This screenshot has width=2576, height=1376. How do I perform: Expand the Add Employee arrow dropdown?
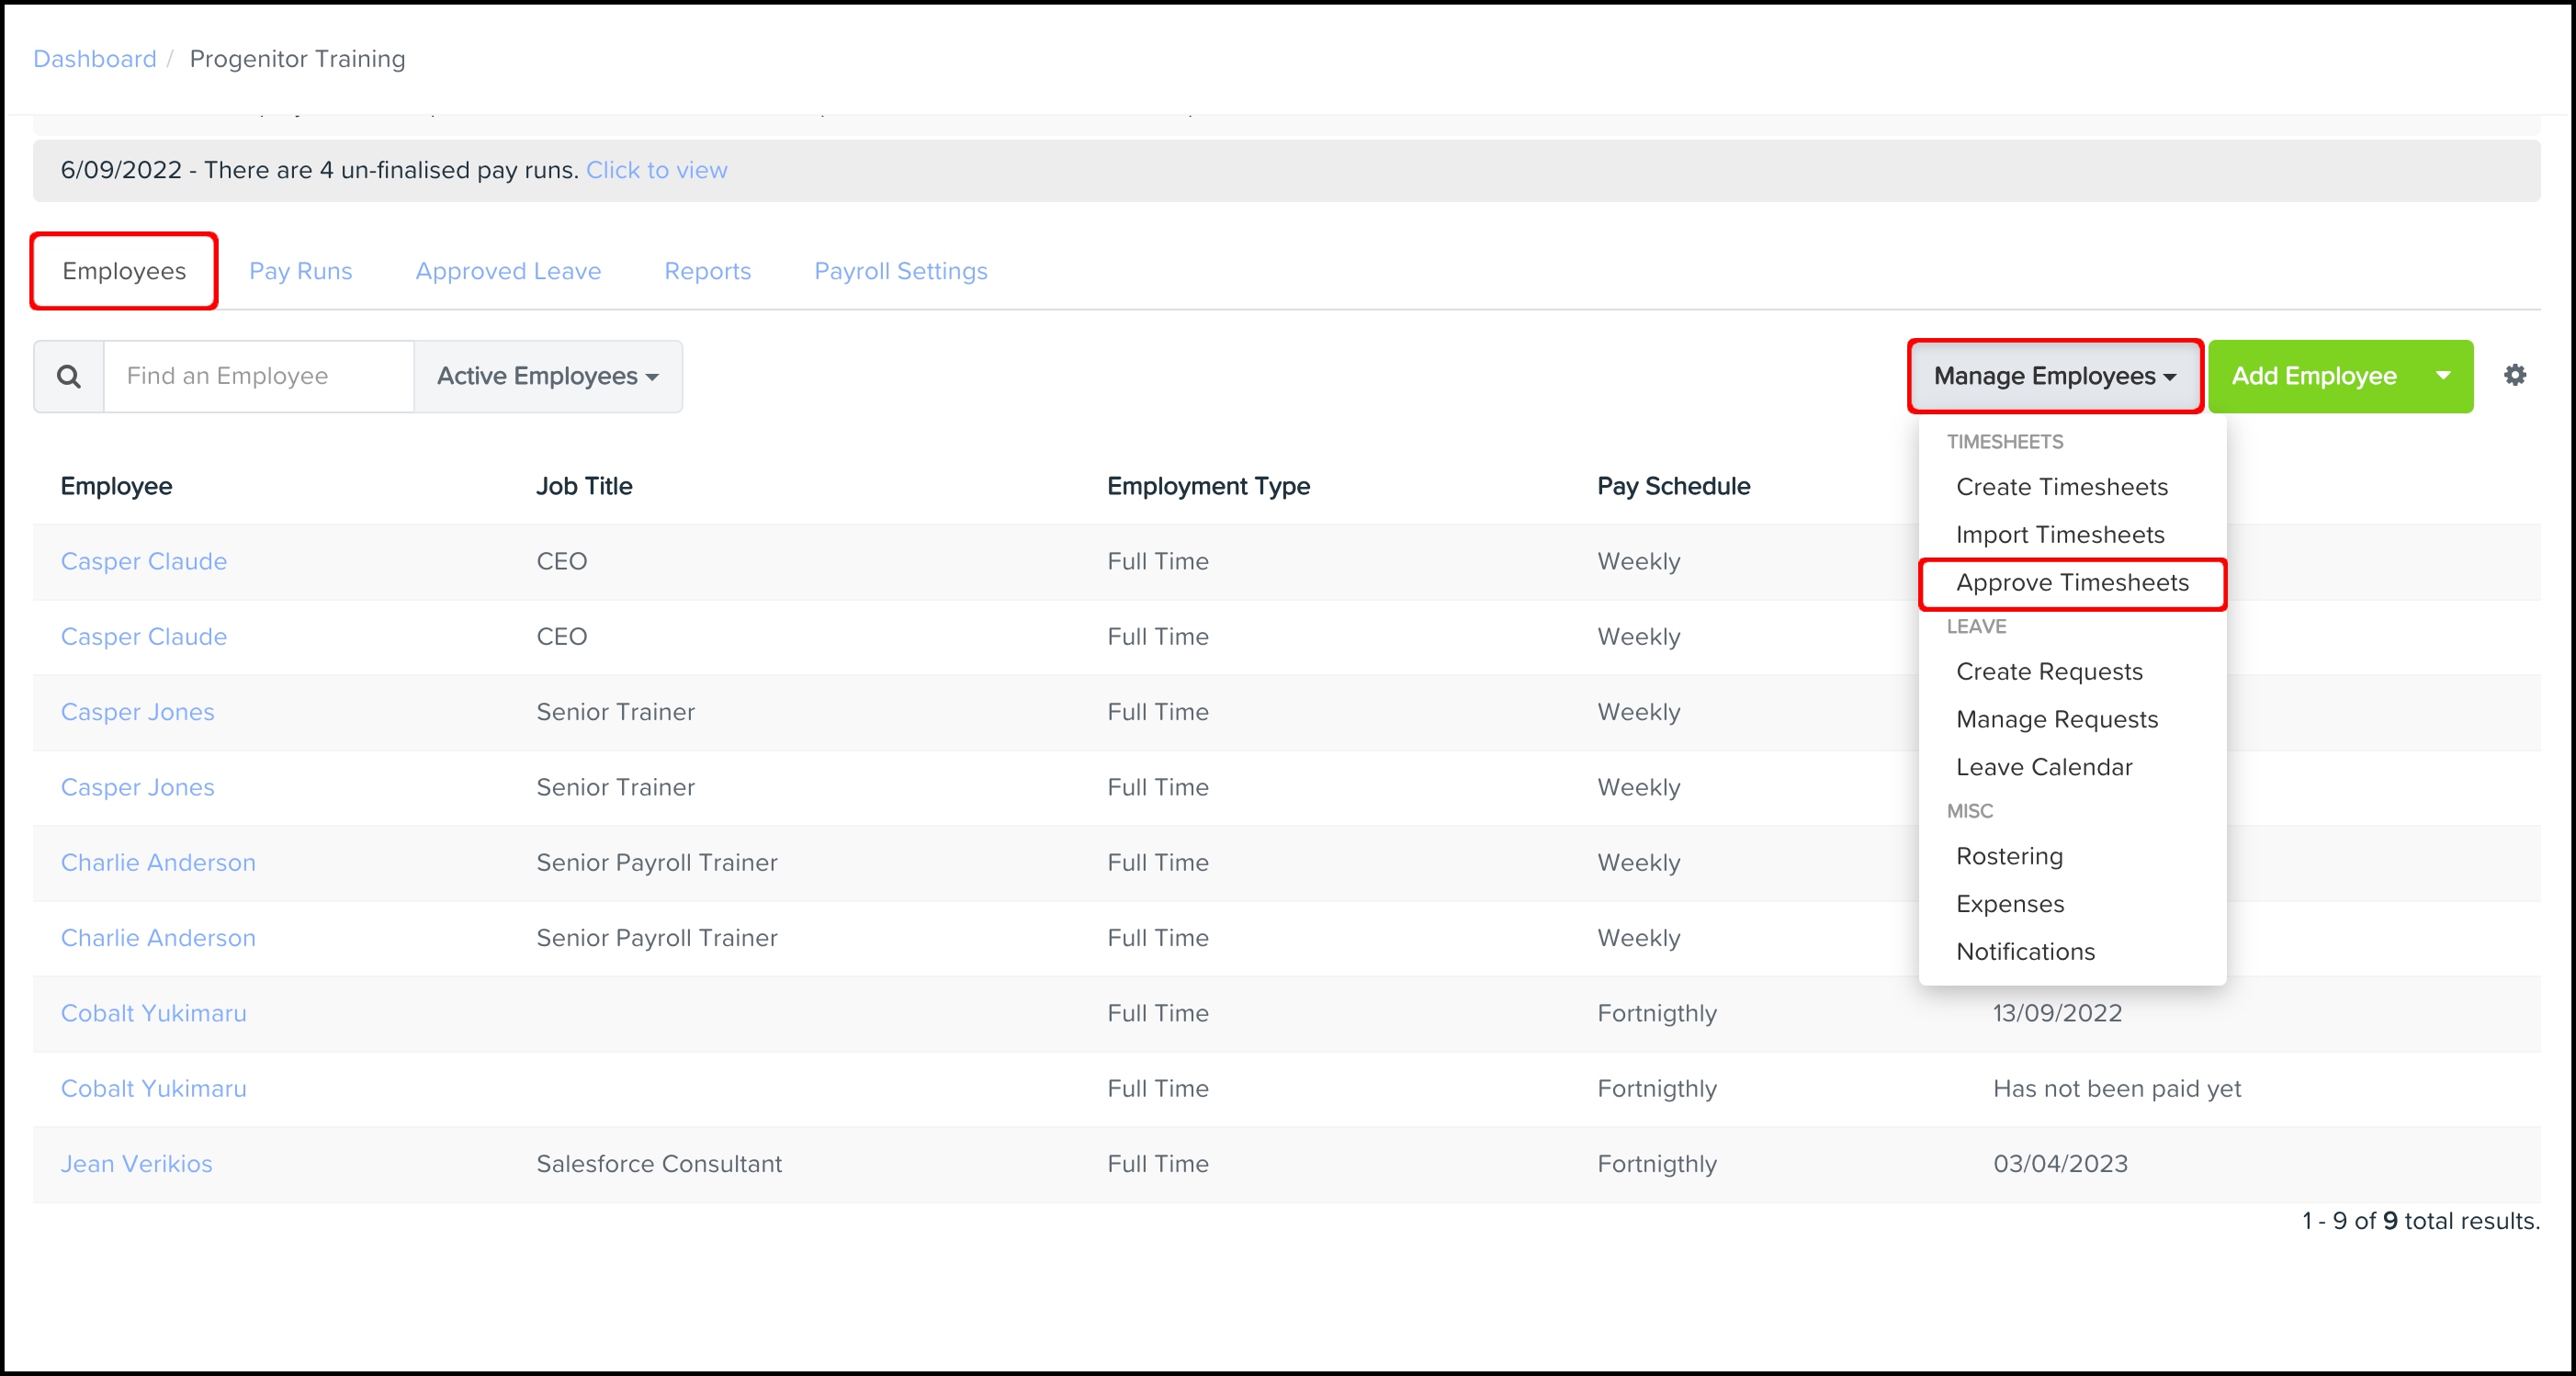tap(2443, 376)
